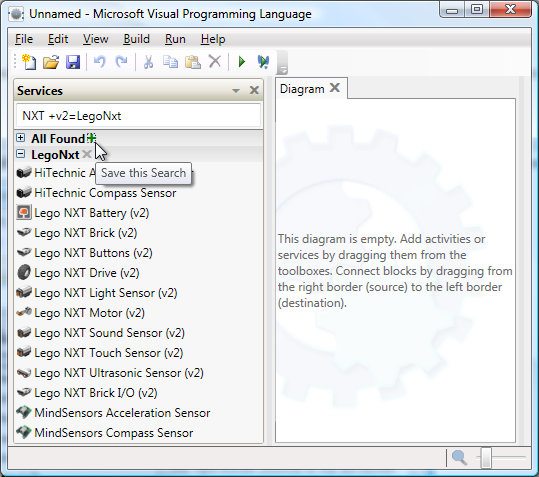Open the File menu
Image resolution: width=539 pixels, height=477 pixels.
[24, 39]
